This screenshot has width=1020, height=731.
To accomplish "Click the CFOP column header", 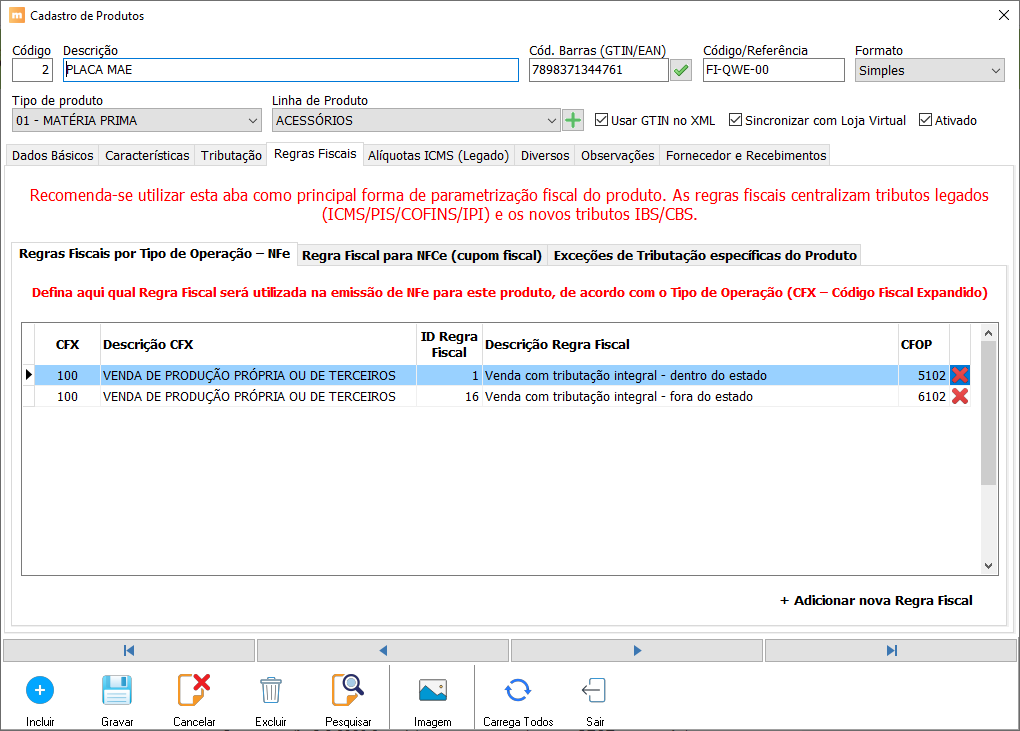I will point(924,345).
